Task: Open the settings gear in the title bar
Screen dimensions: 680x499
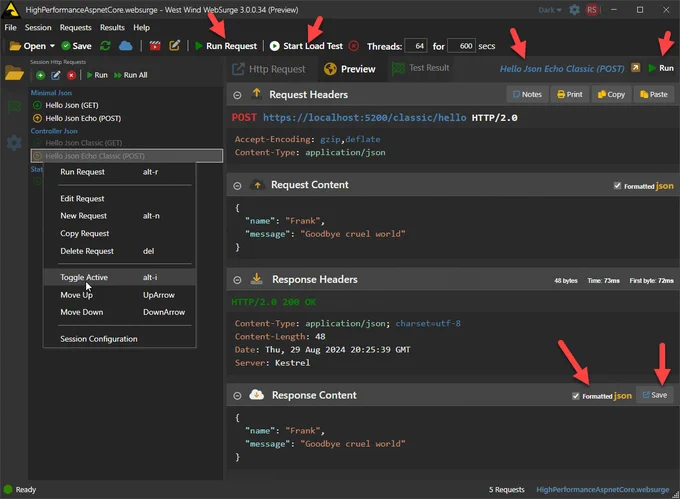Action: (574, 10)
